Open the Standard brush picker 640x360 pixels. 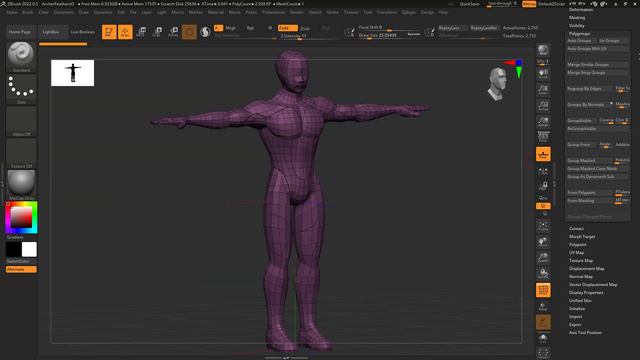(21, 57)
